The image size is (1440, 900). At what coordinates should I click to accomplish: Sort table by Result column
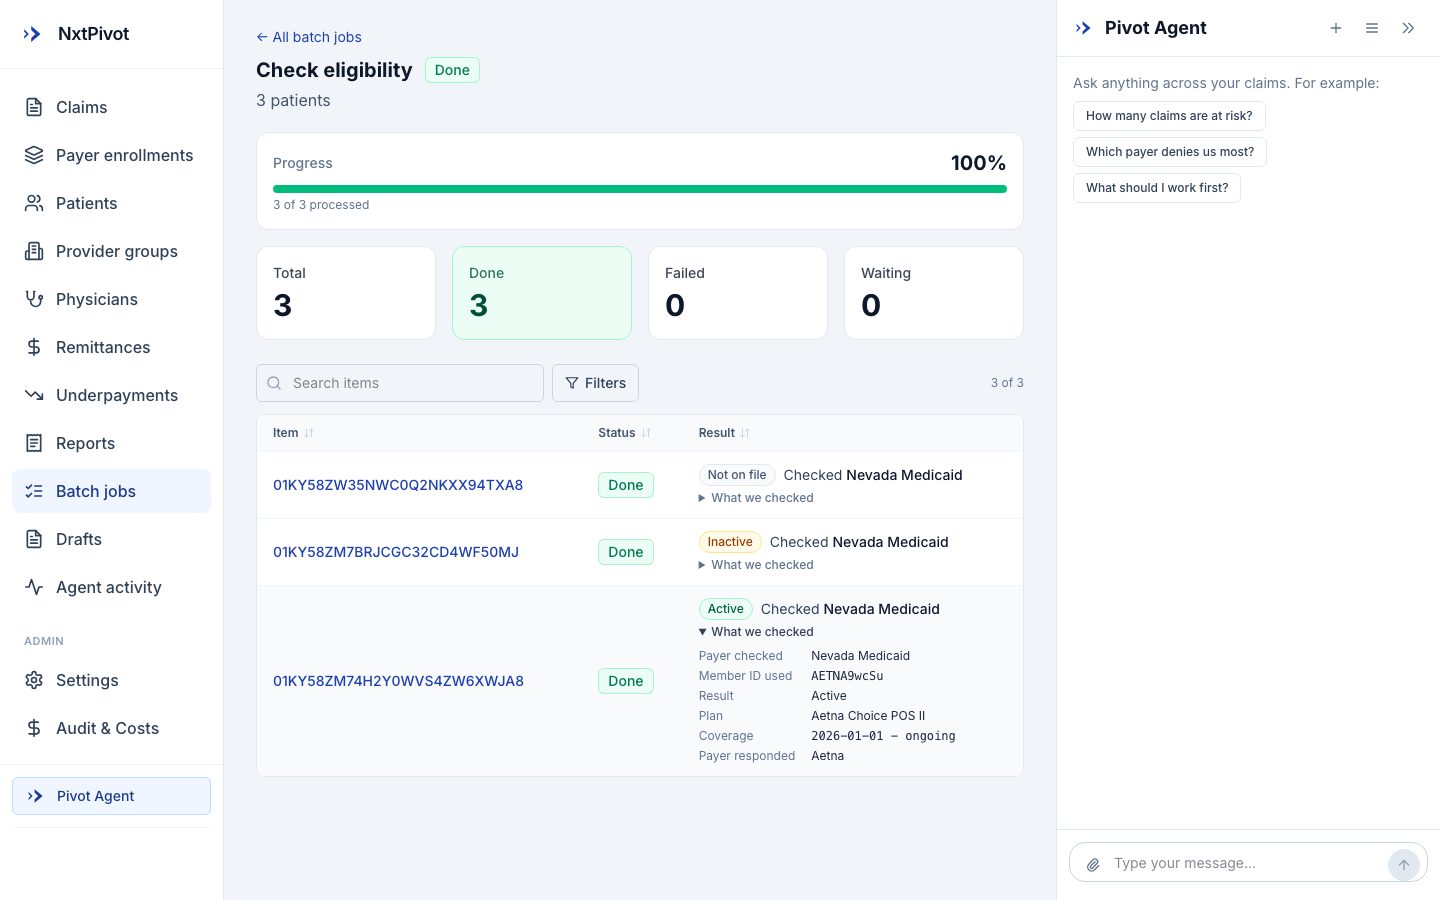pyautogui.click(x=725, y=433)
